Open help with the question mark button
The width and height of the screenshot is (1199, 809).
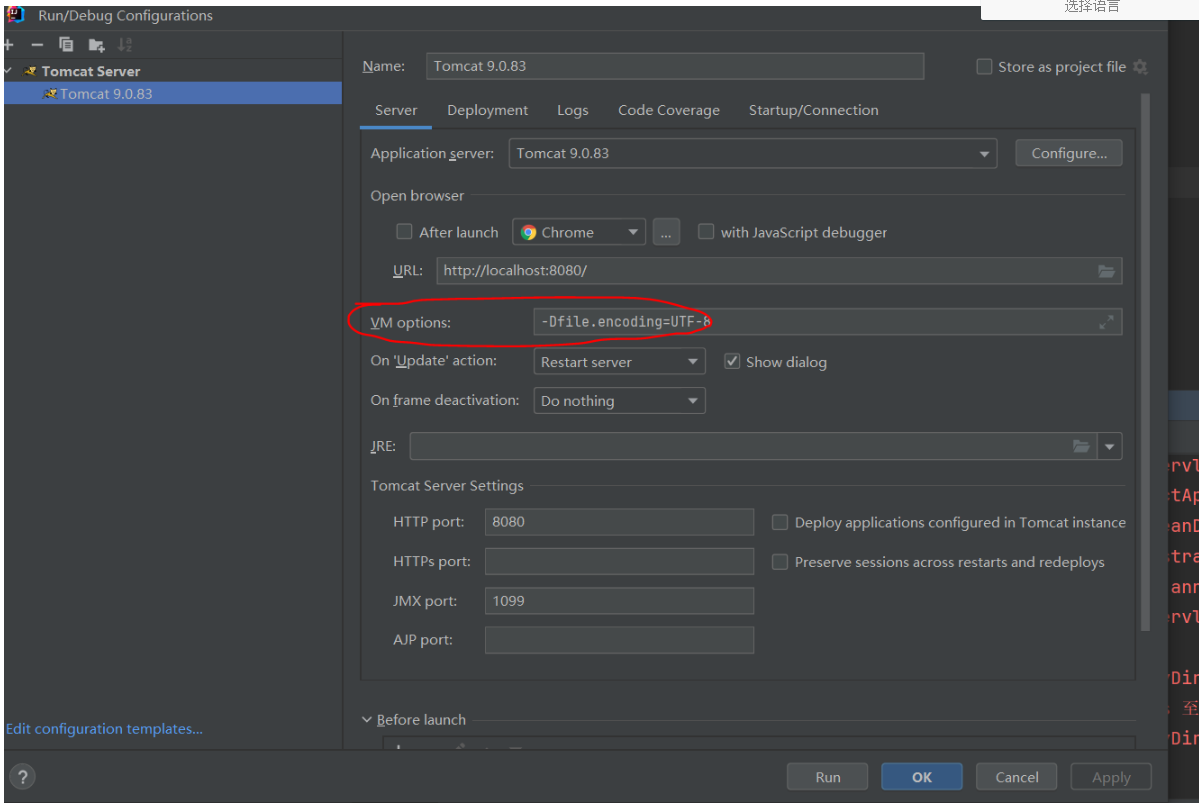(23, 777)
